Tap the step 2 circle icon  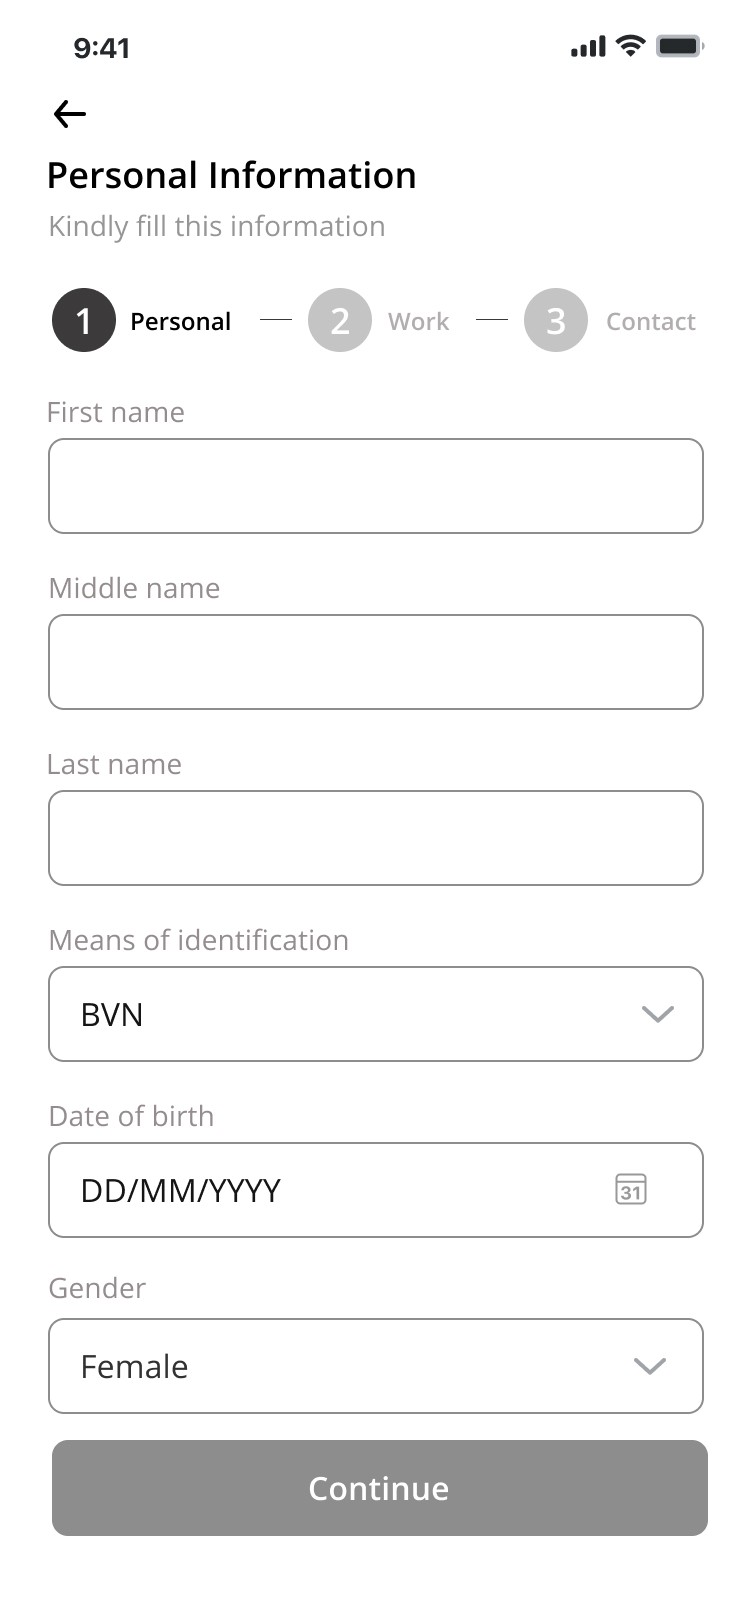click(x=340, y=320)
